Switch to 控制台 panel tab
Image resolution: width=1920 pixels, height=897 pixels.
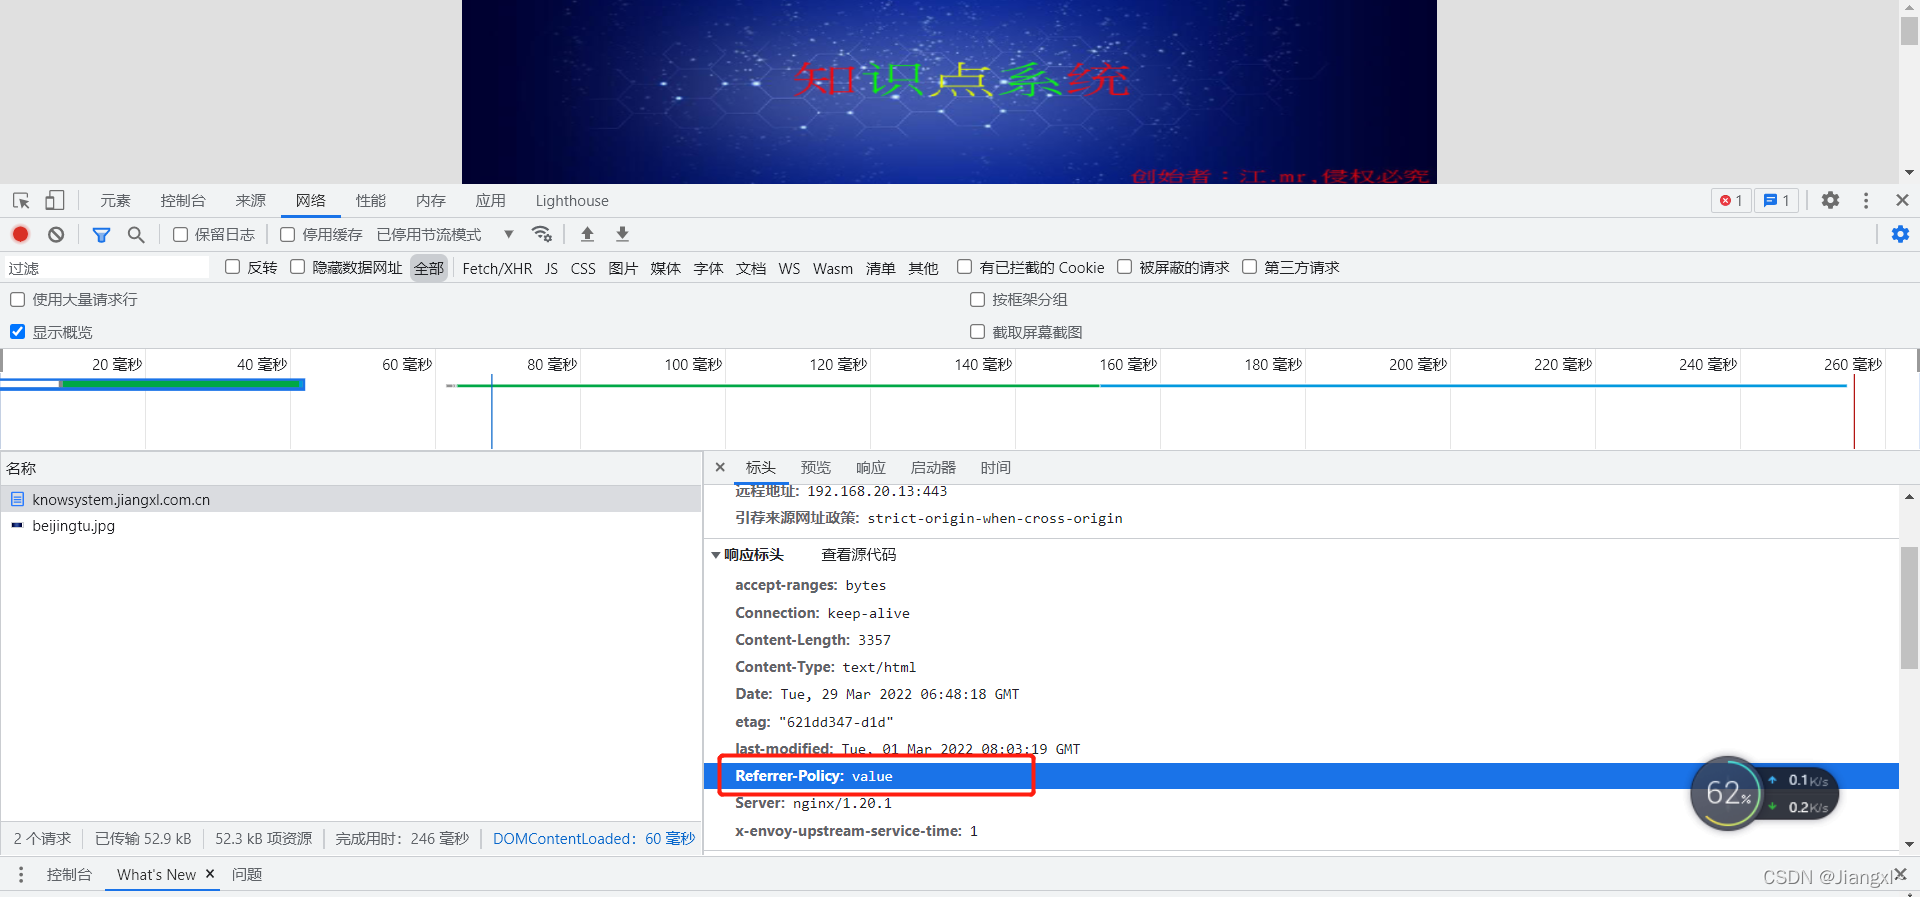[183, 201]
